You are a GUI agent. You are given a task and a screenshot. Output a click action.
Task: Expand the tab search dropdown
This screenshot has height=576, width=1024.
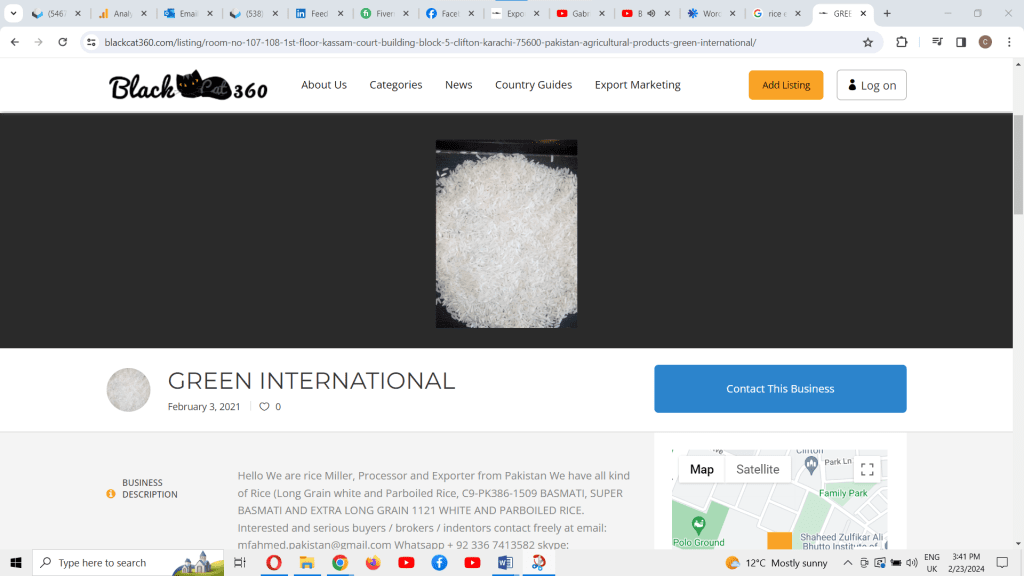(13, 13)
